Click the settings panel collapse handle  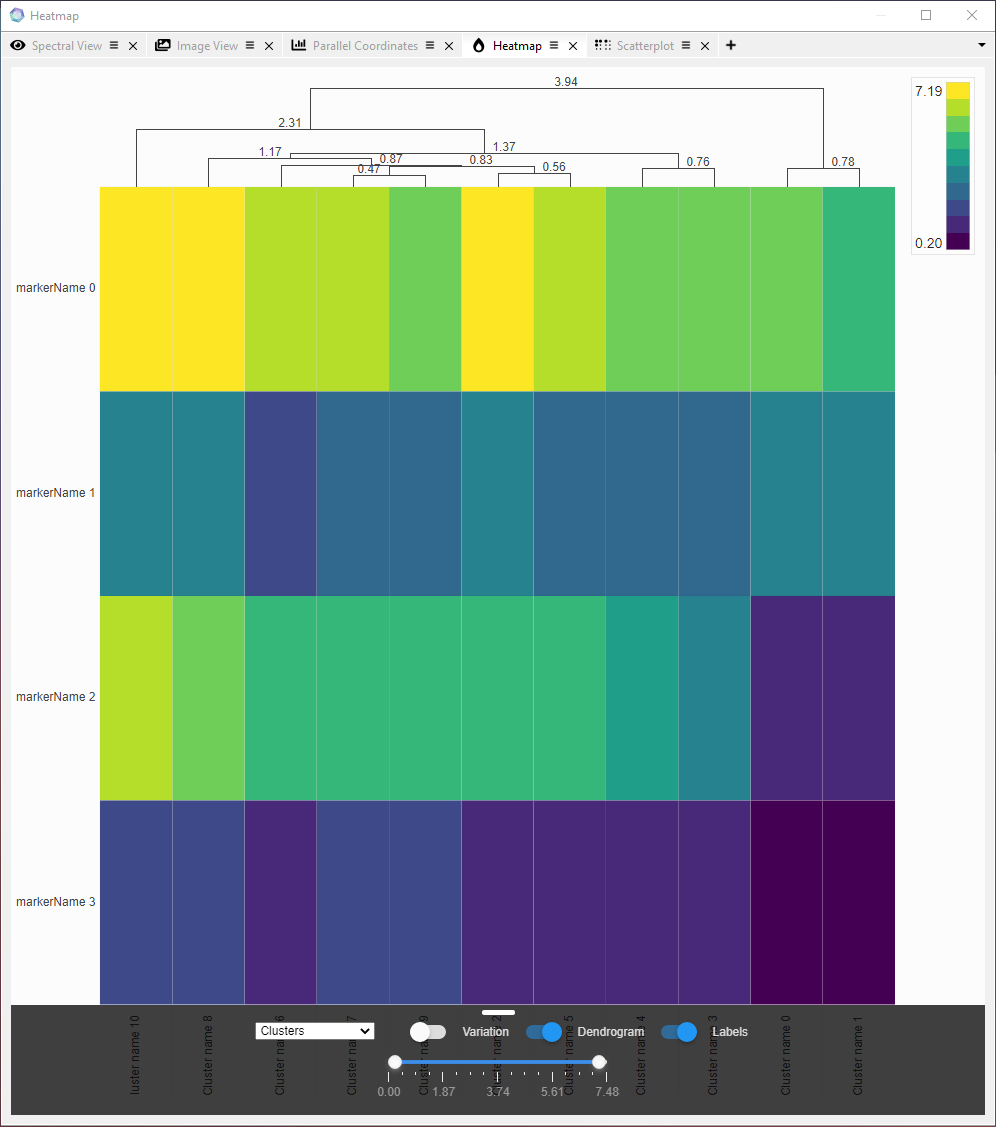pyautogui.click(x=498, y=1012)
